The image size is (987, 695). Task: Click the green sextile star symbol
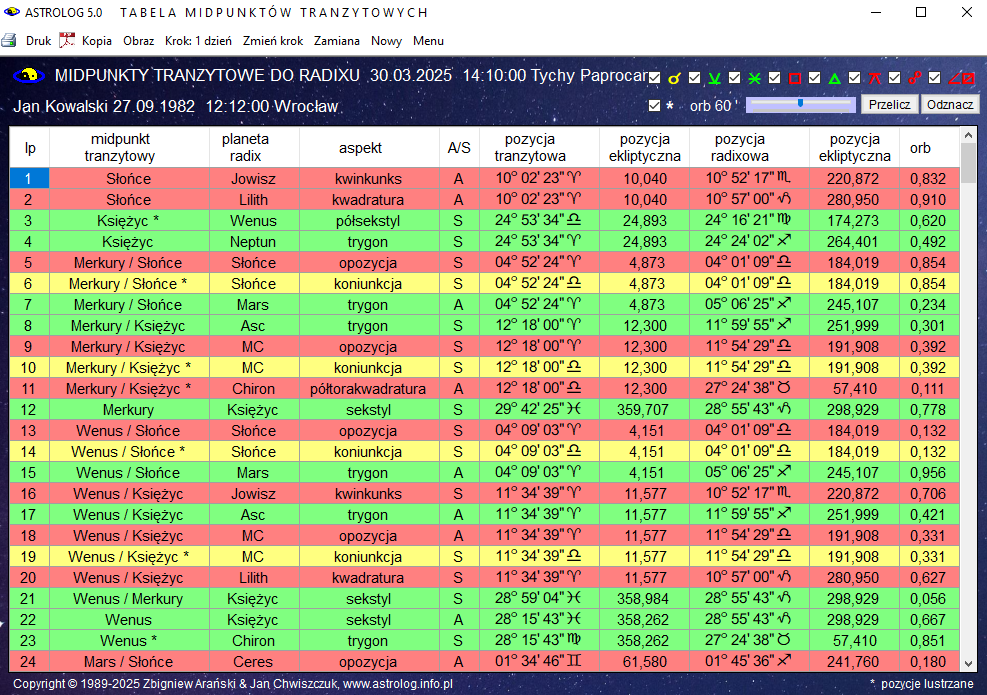tap(755, 78)
